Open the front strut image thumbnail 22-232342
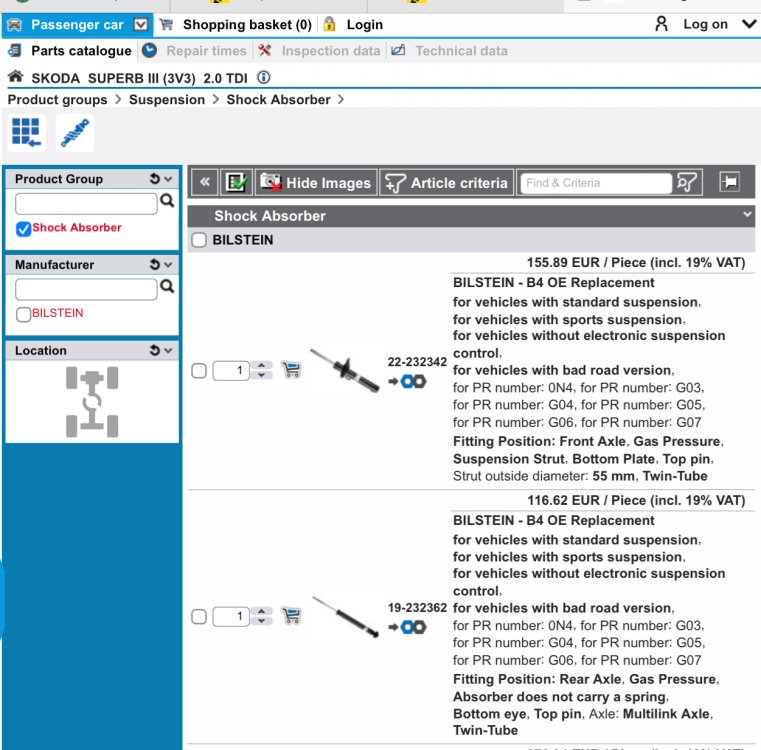This screenshot has width=761, height=750. [344, 370]
